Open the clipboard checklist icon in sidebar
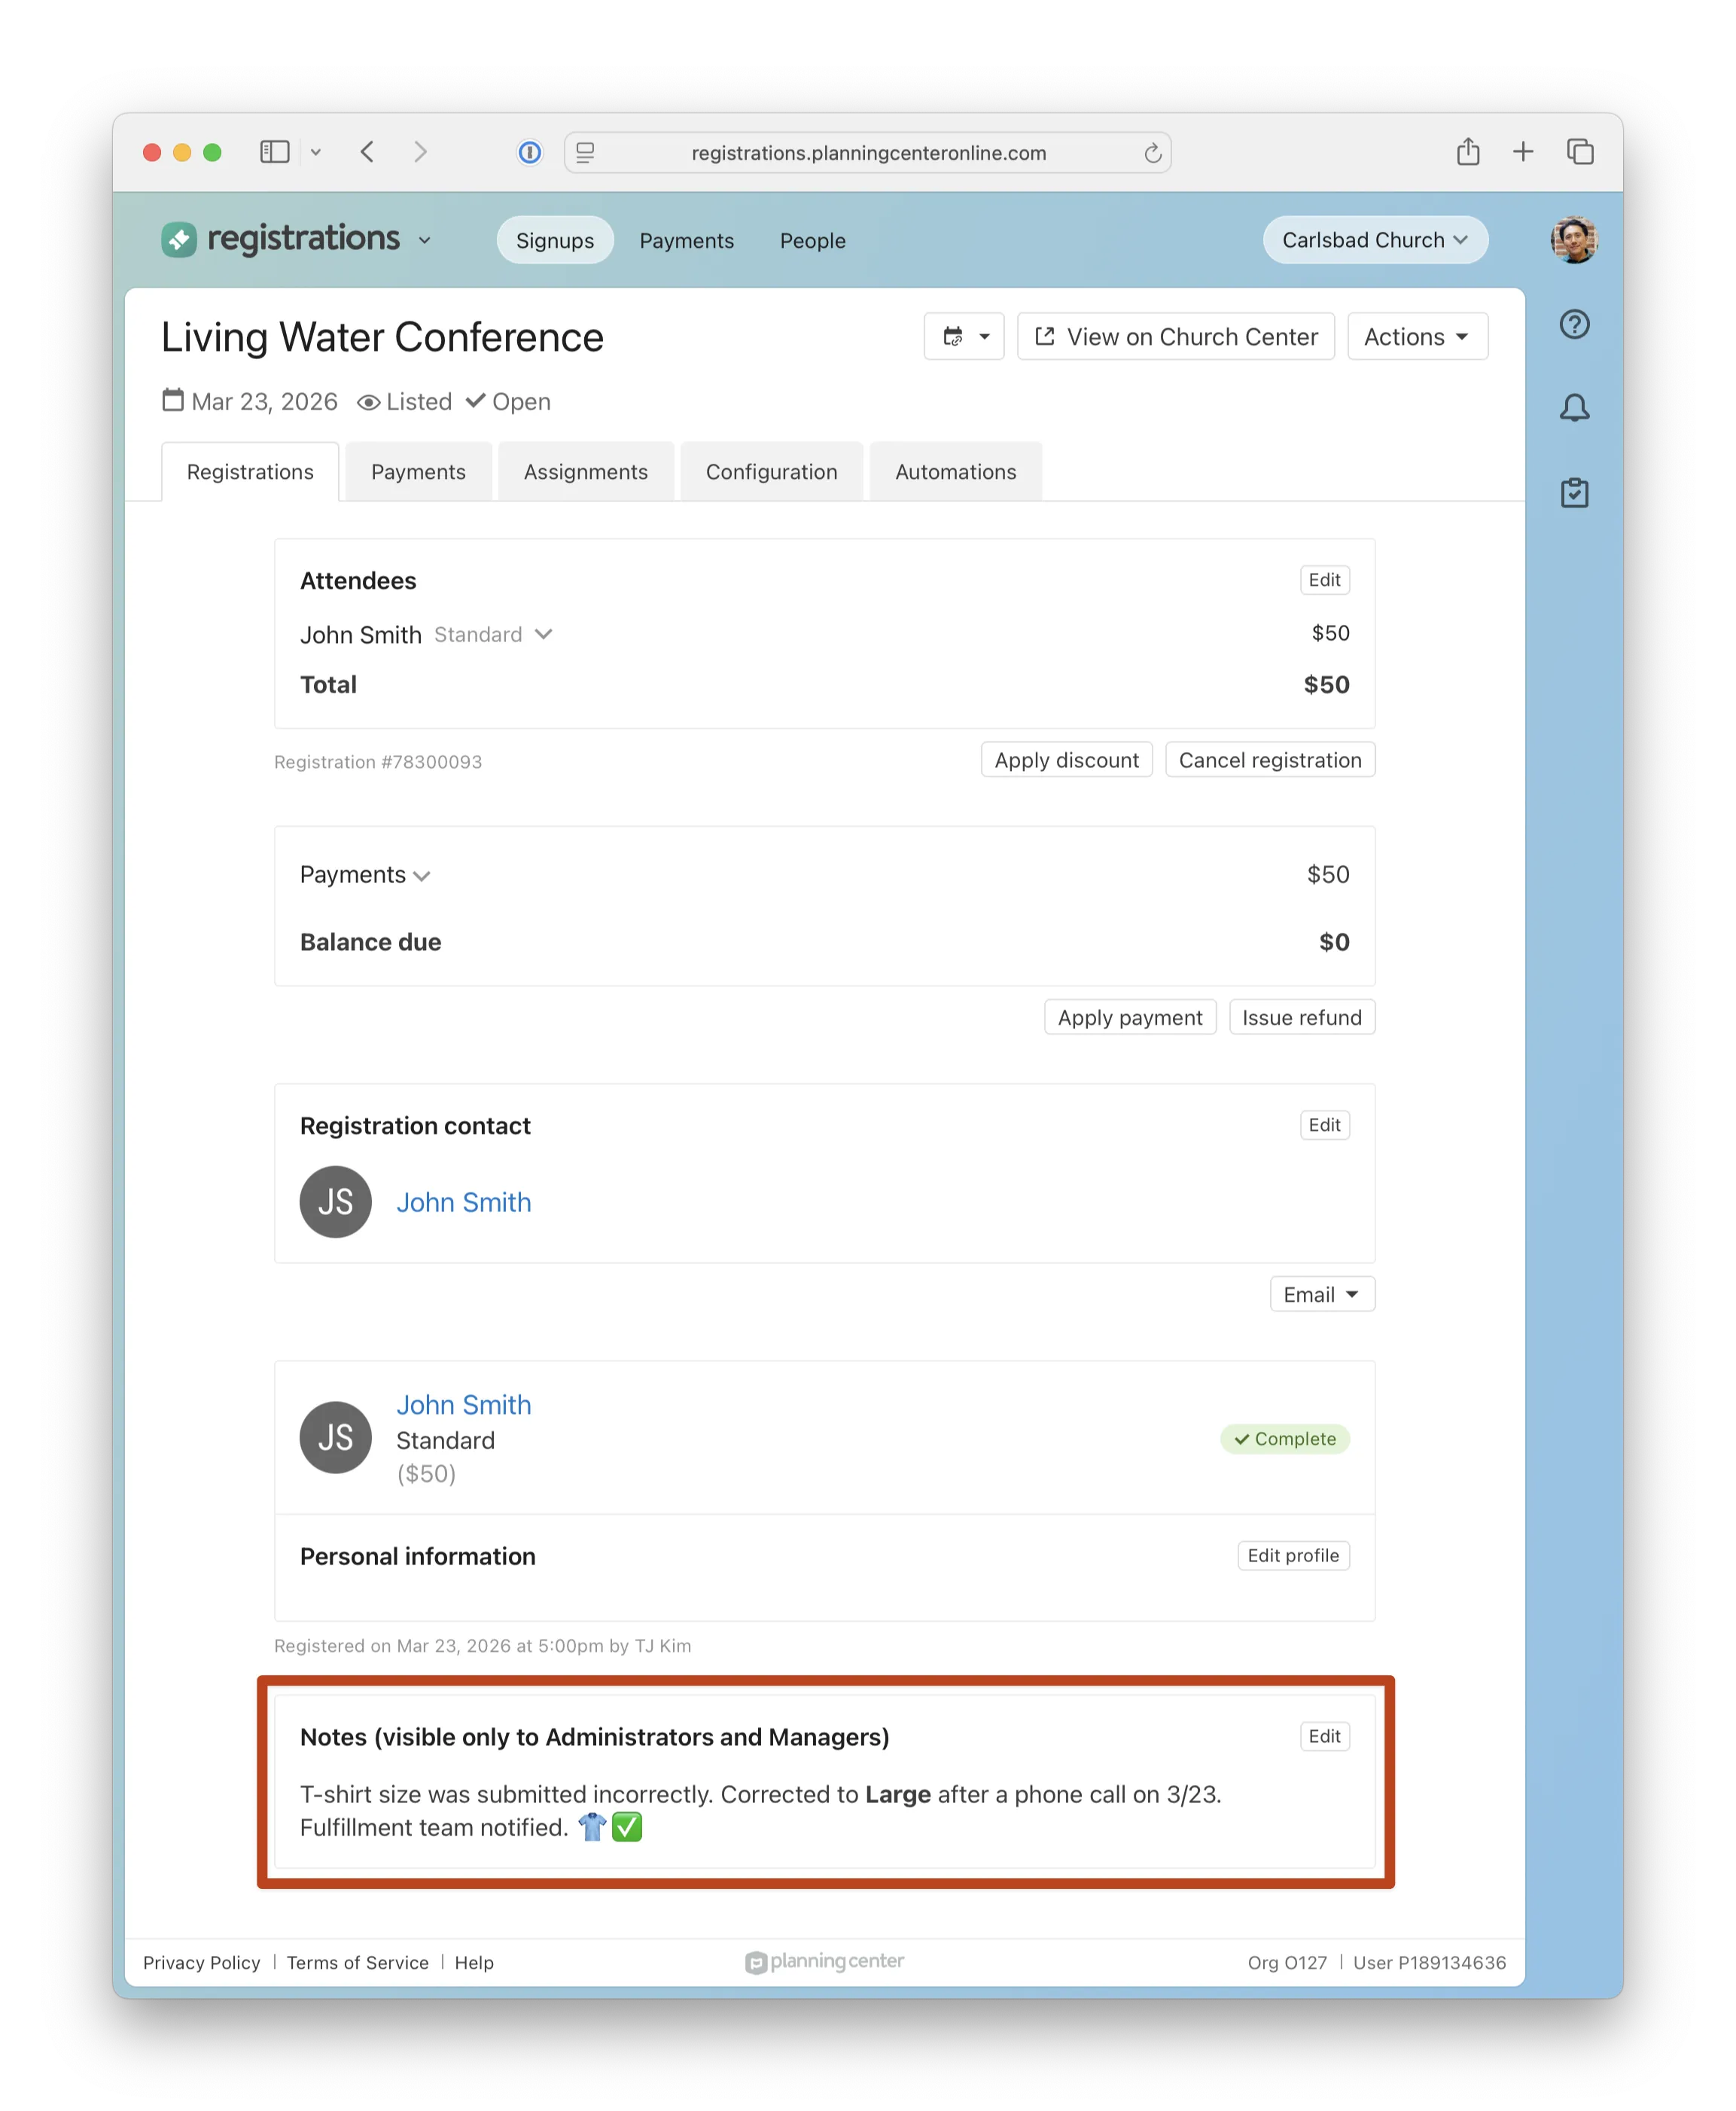 pos(1575,492)
